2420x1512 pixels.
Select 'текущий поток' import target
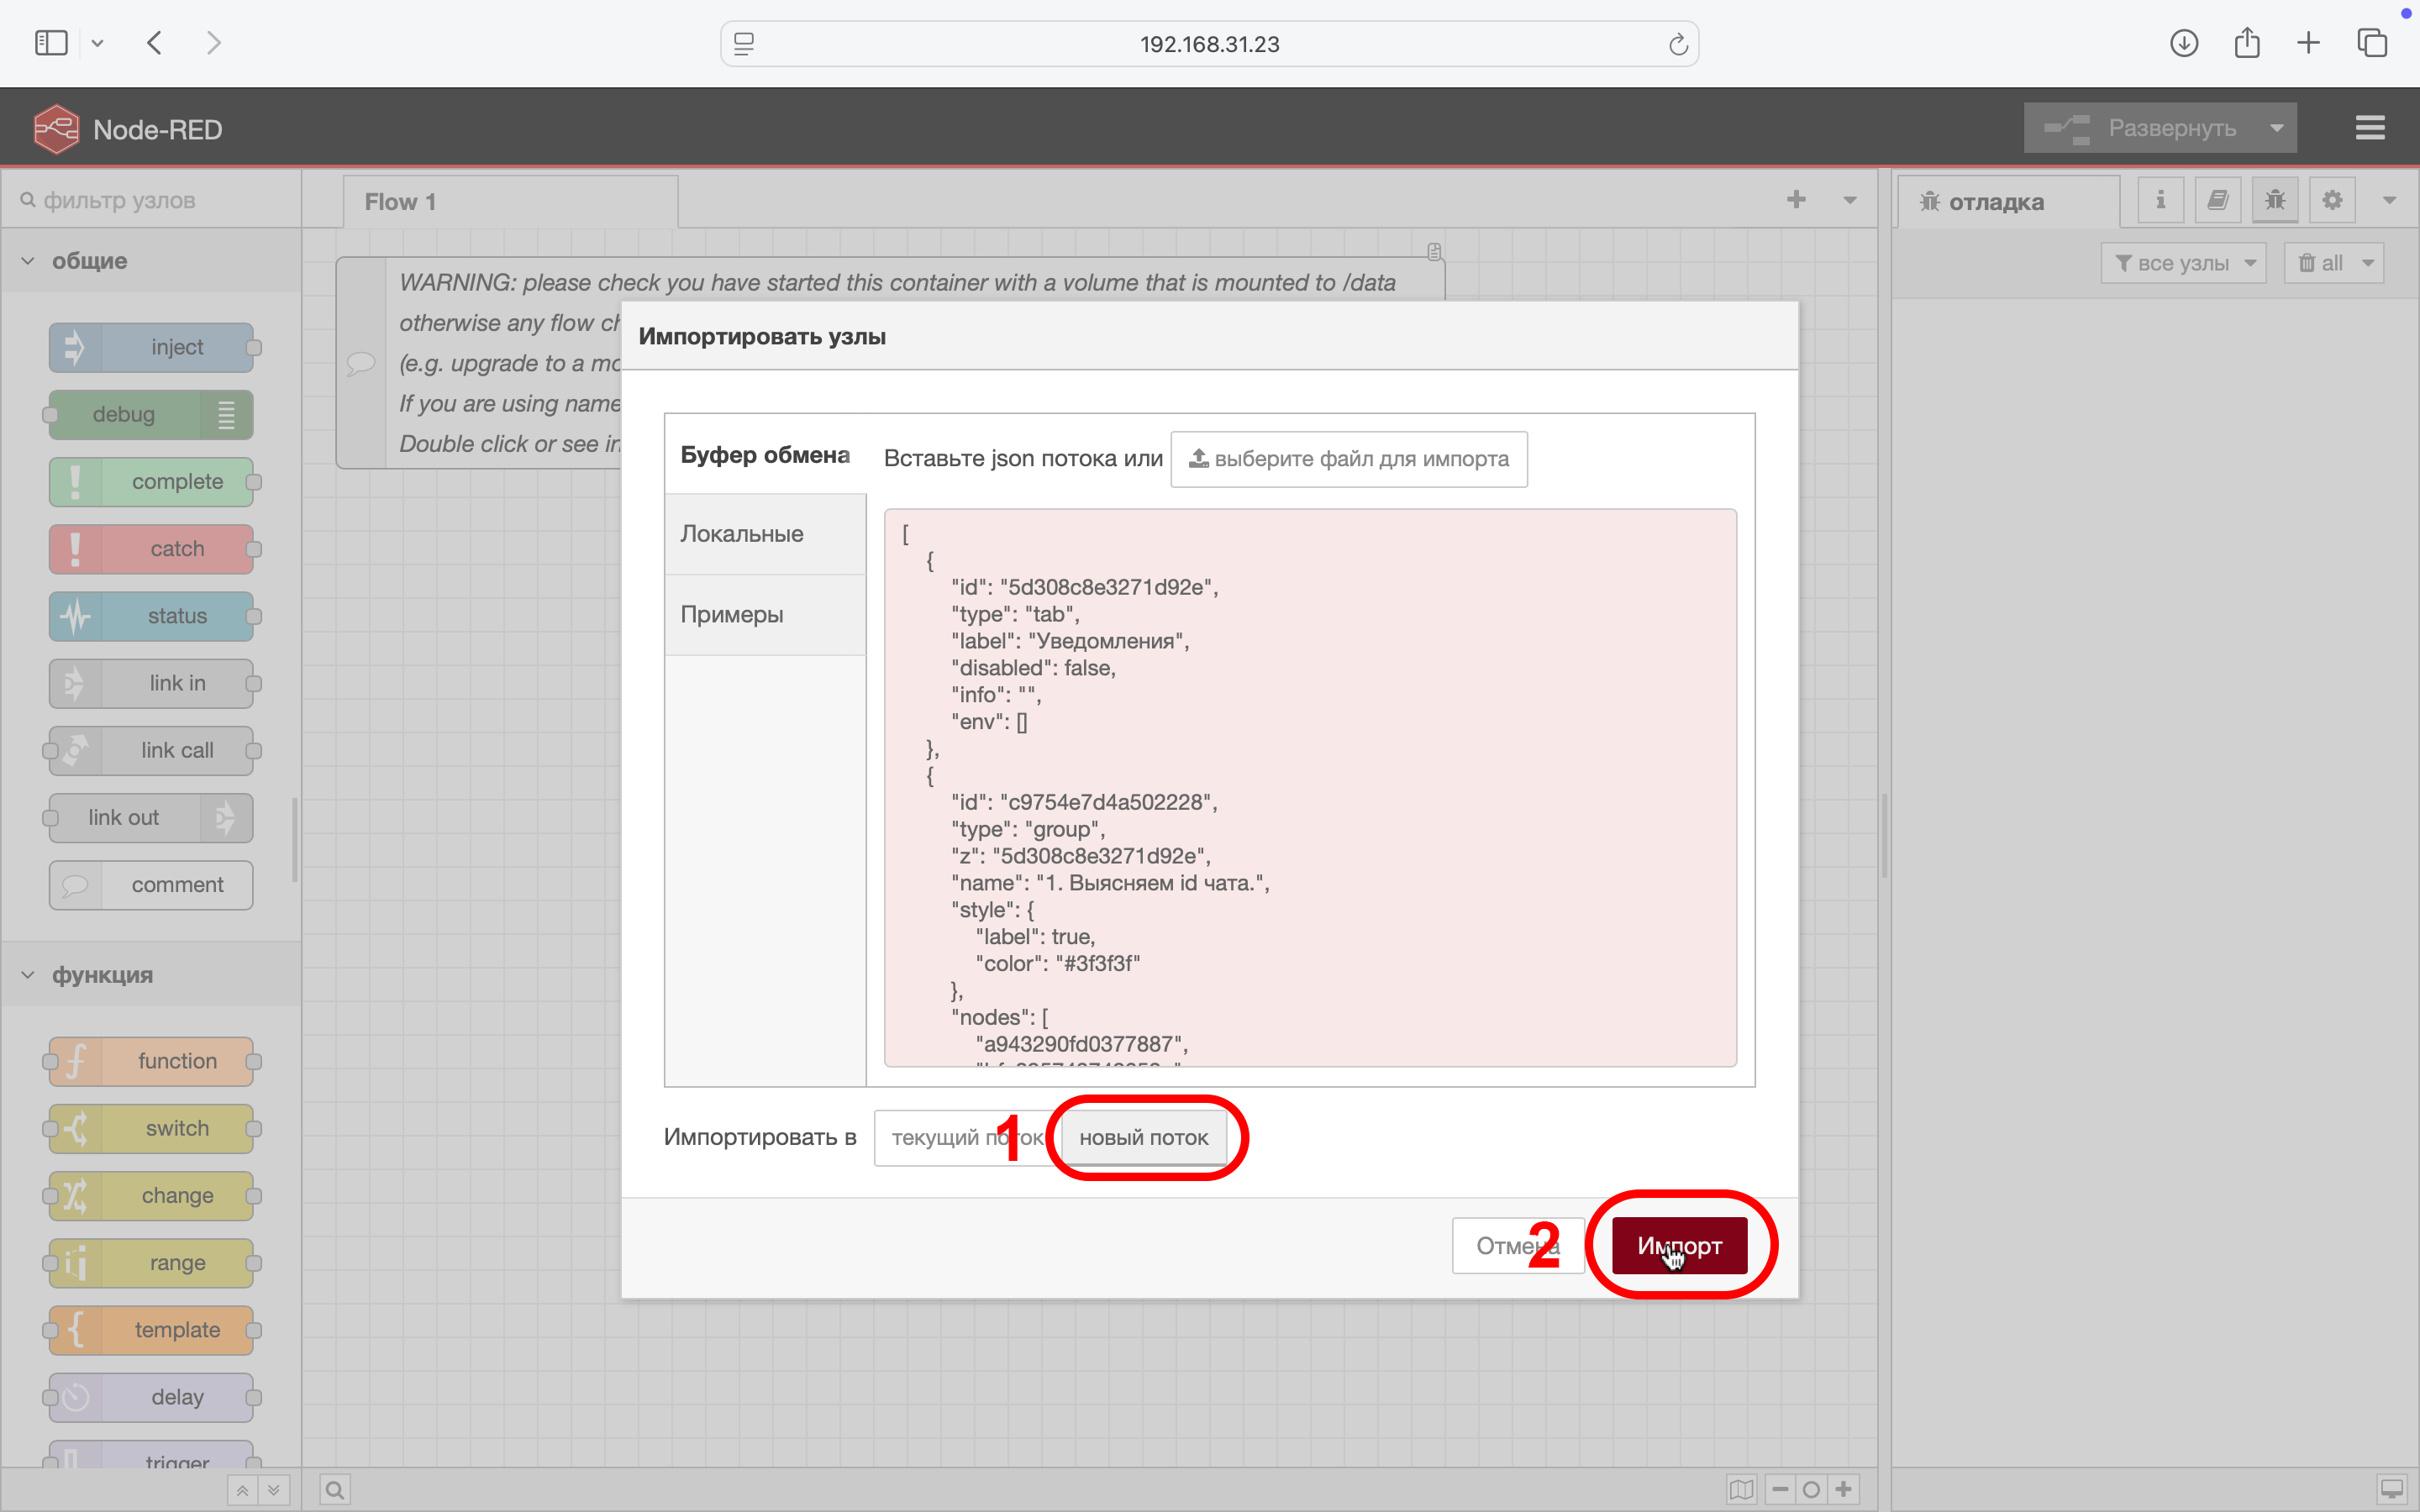point(945,1138)
